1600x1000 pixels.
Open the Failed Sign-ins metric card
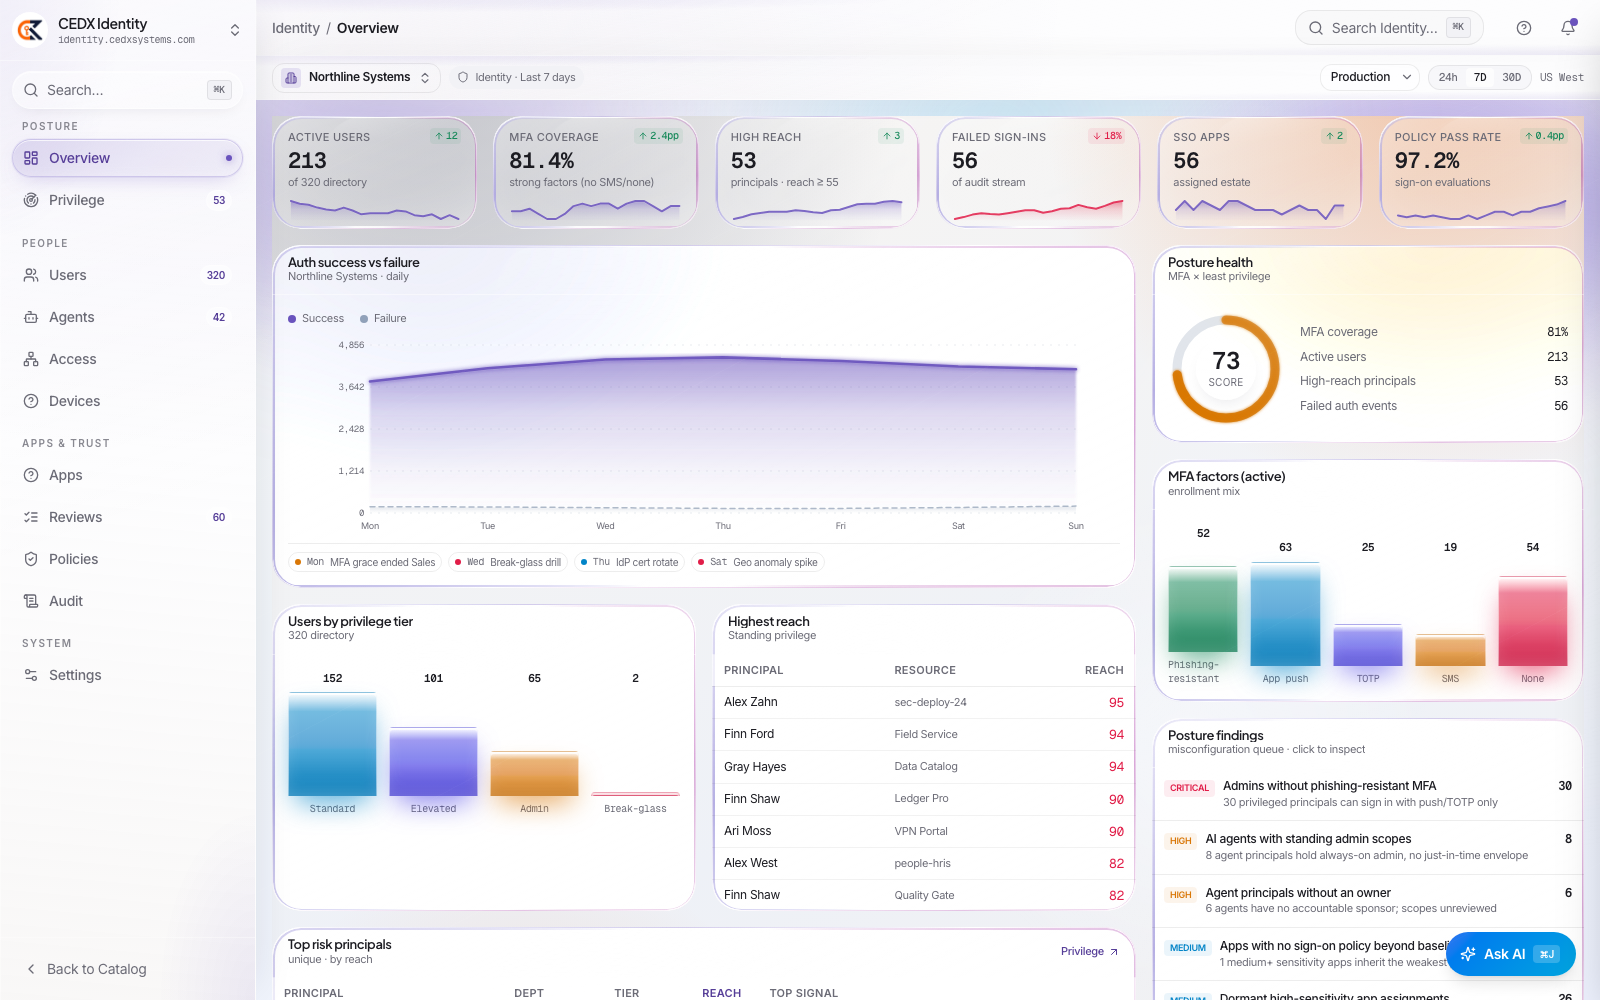tap(1039, 173)
